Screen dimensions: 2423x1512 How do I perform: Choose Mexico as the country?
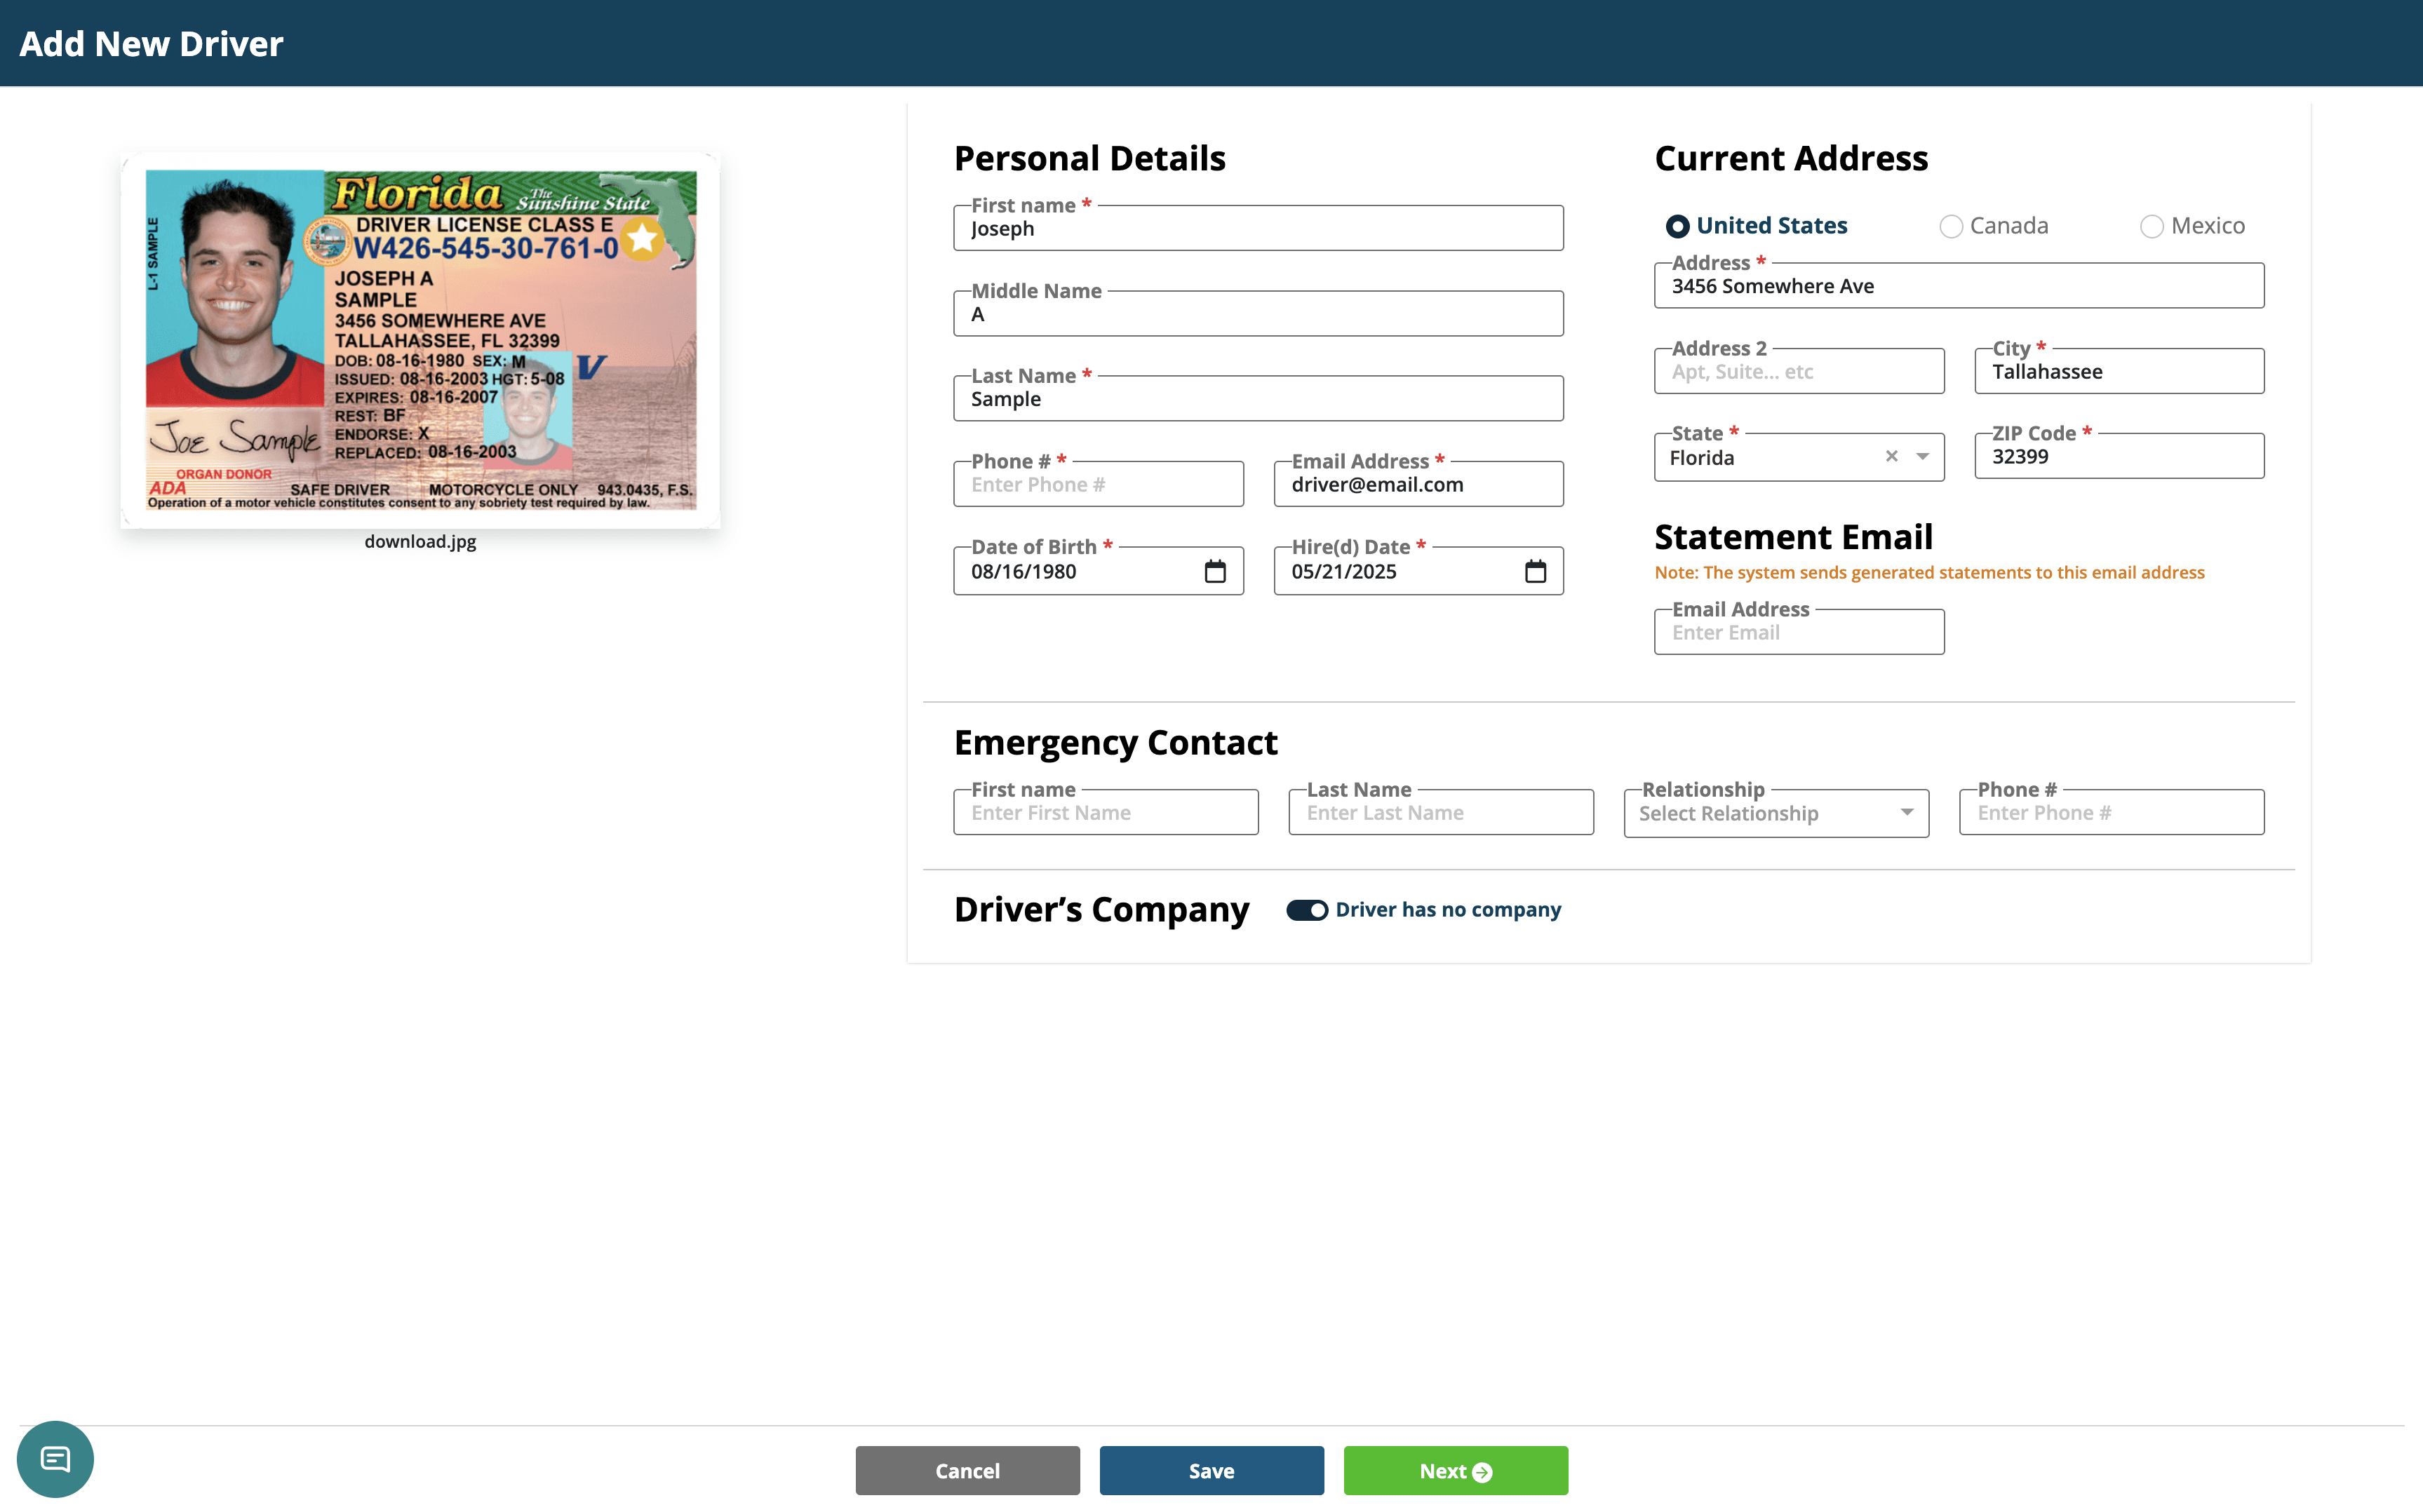pyautogui.click(x=2151, y=226)
